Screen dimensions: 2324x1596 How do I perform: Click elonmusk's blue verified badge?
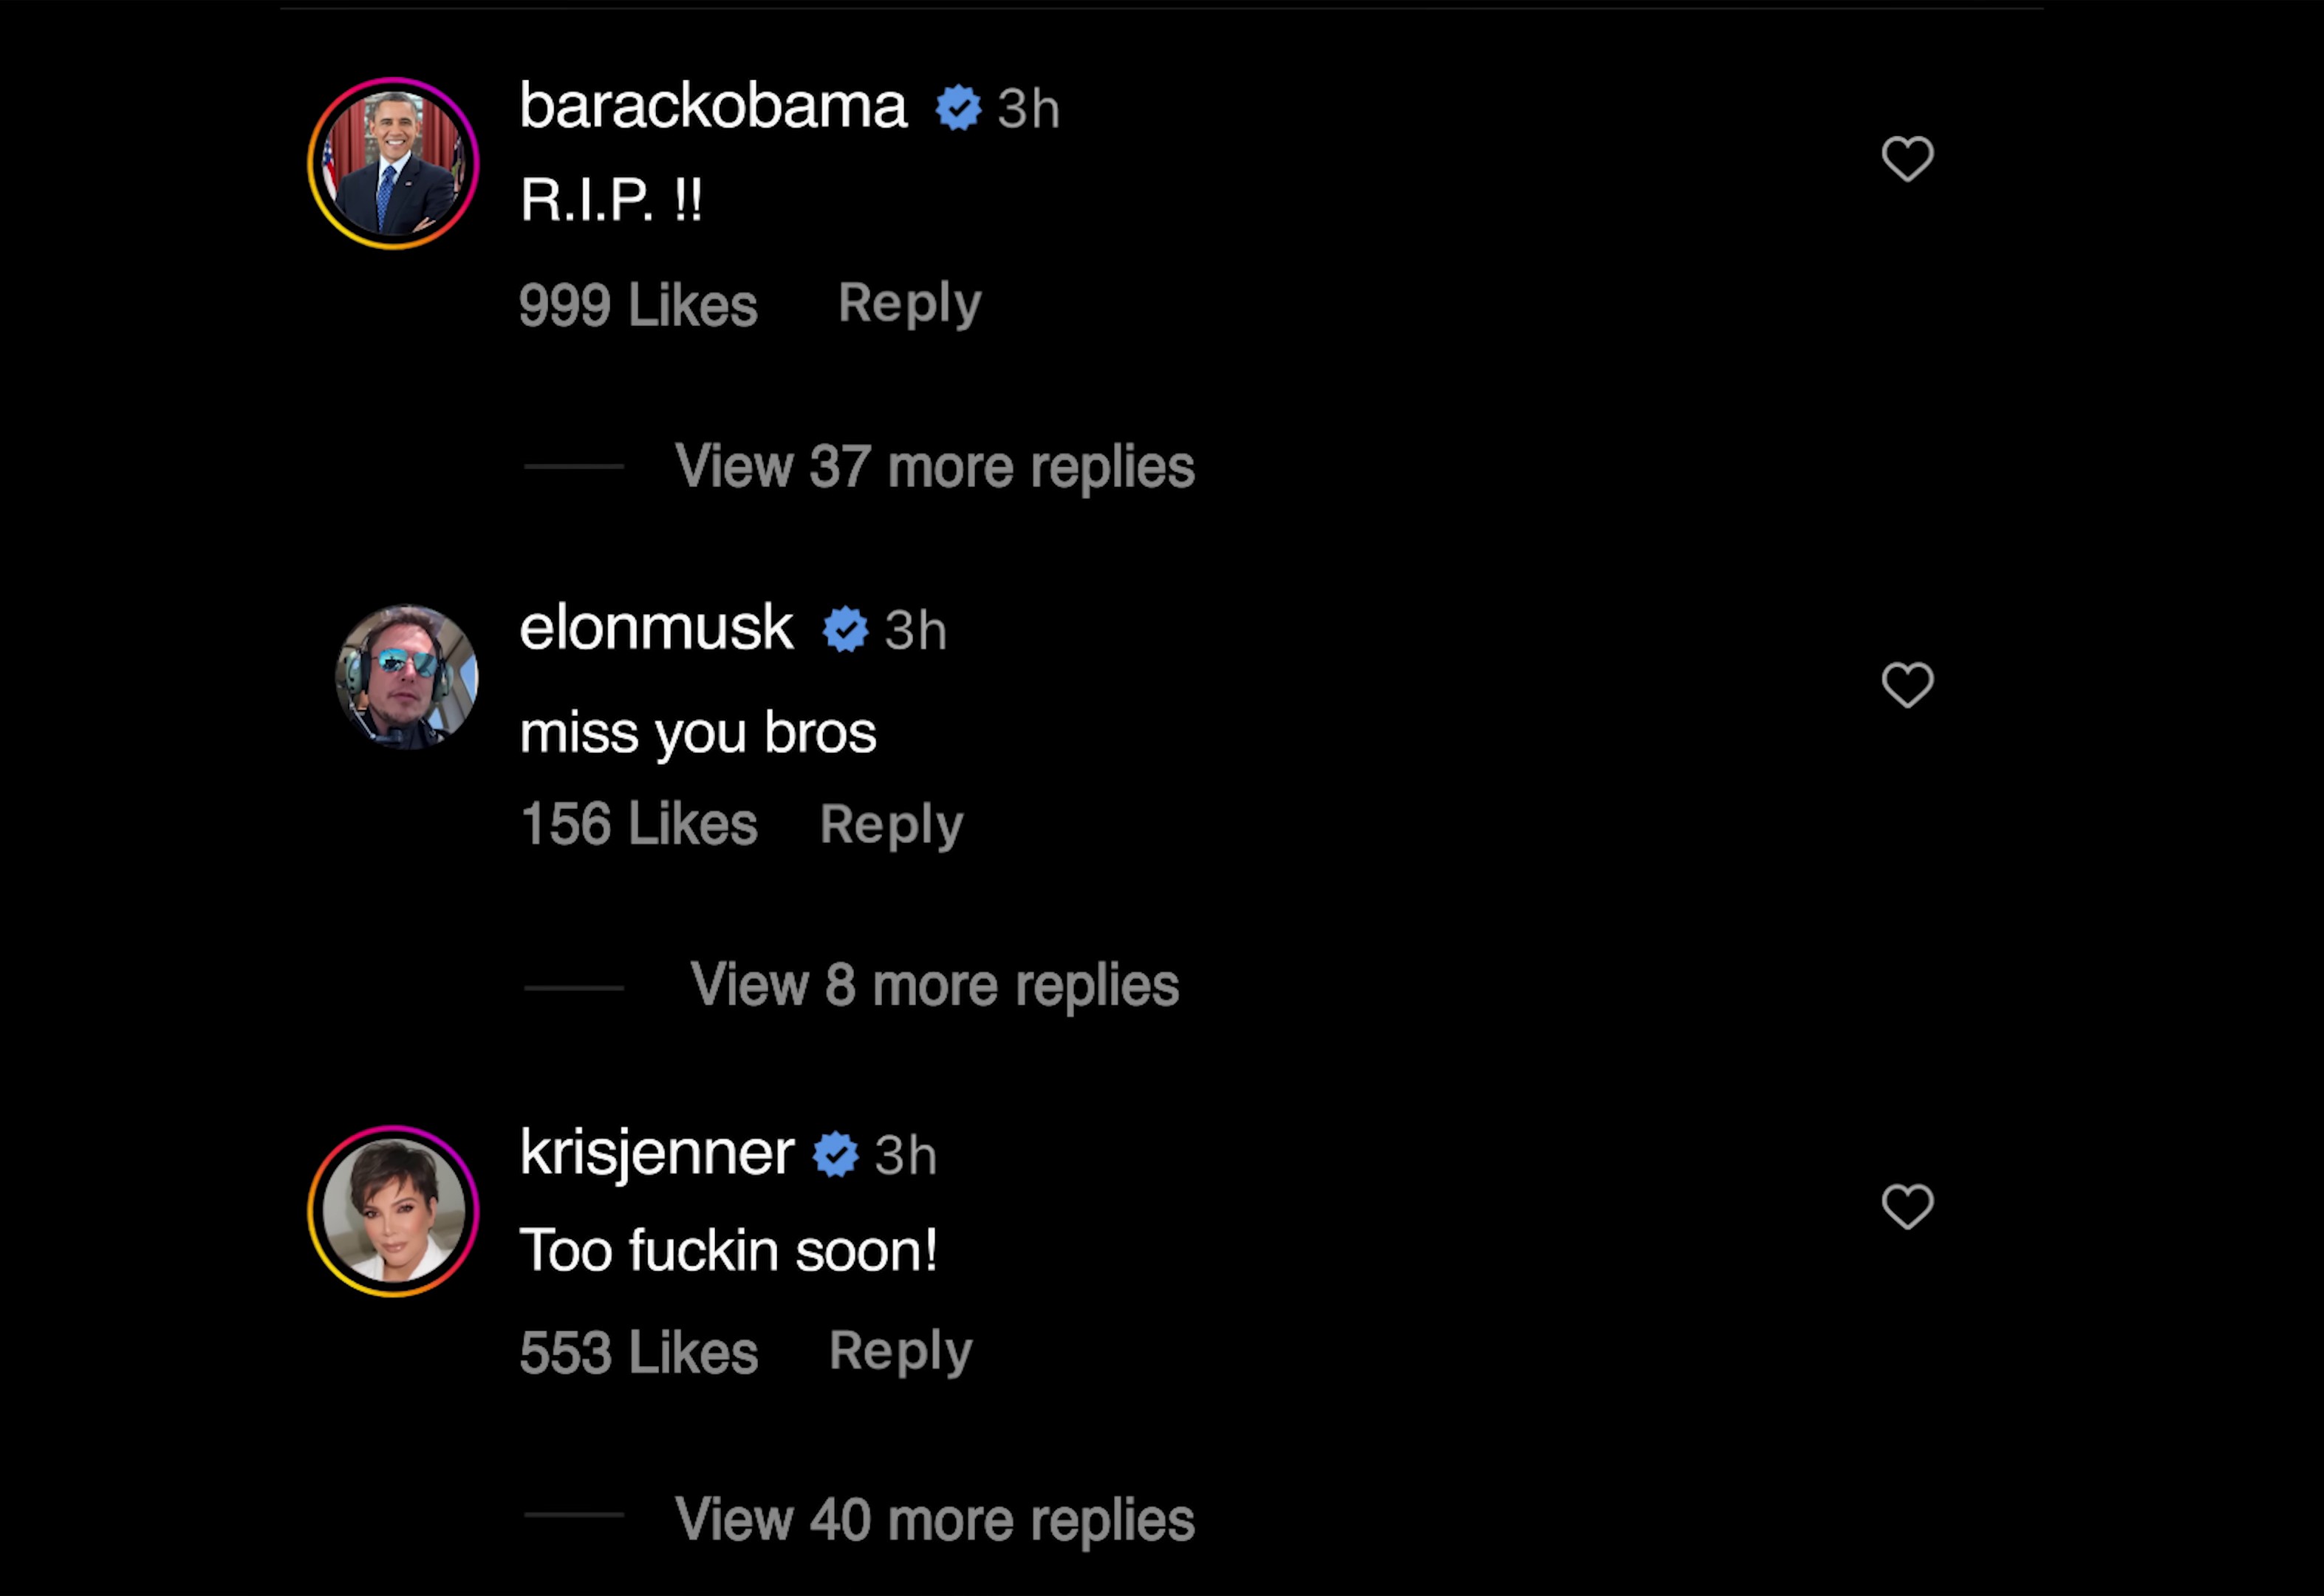(845, 630)
